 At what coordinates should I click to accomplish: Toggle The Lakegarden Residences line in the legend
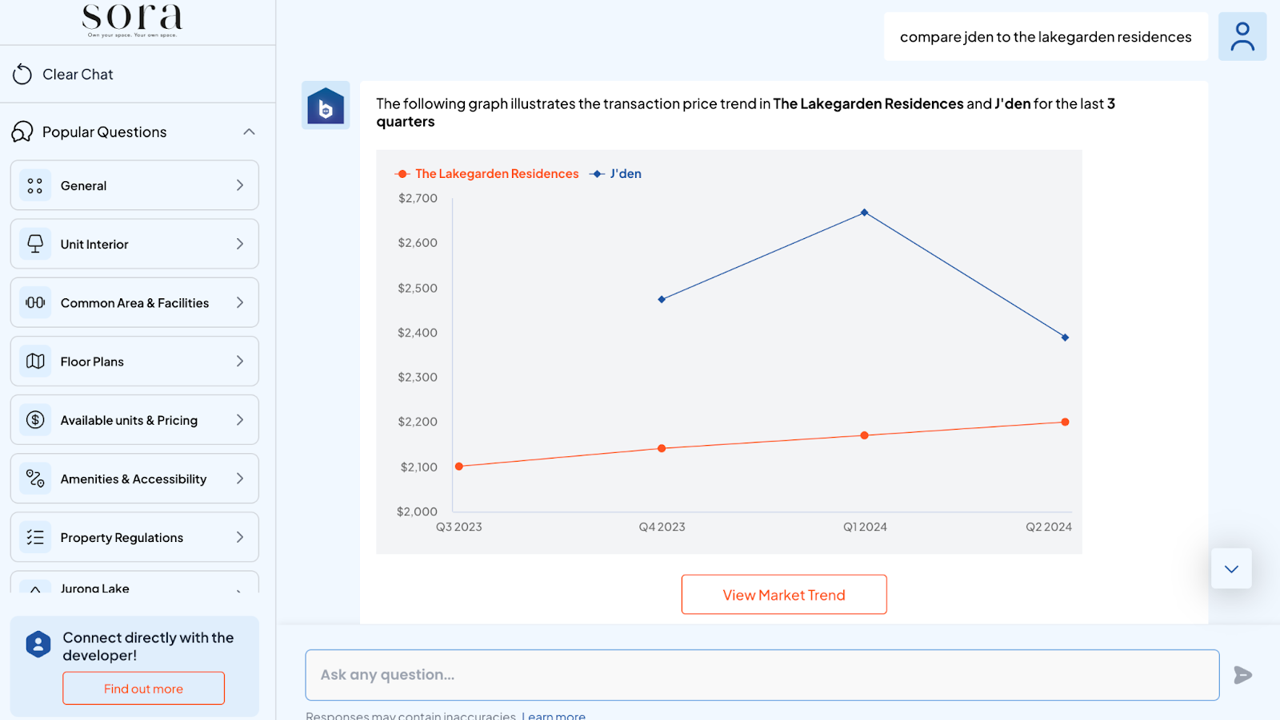(489, 173)
